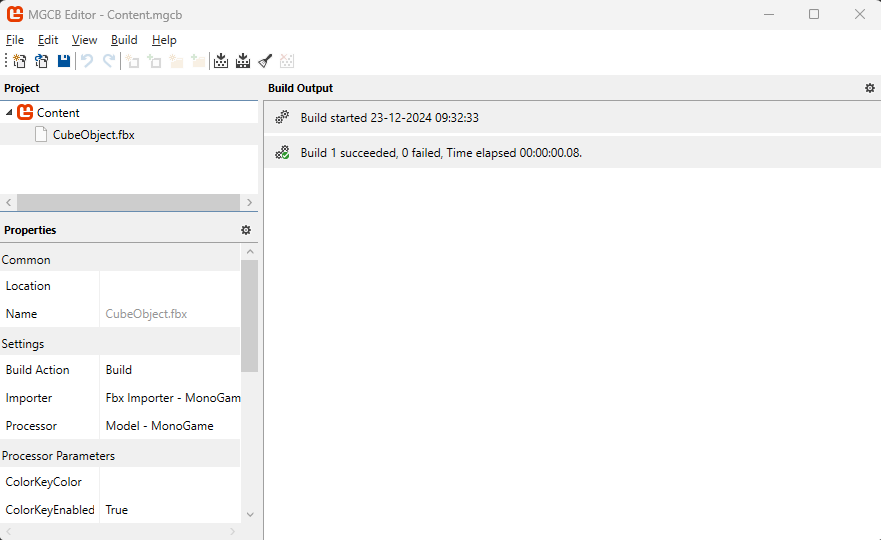Open the Properties panel gear menu
The height and width of the screenshot is (540, 881).
(x=246, y=230)
